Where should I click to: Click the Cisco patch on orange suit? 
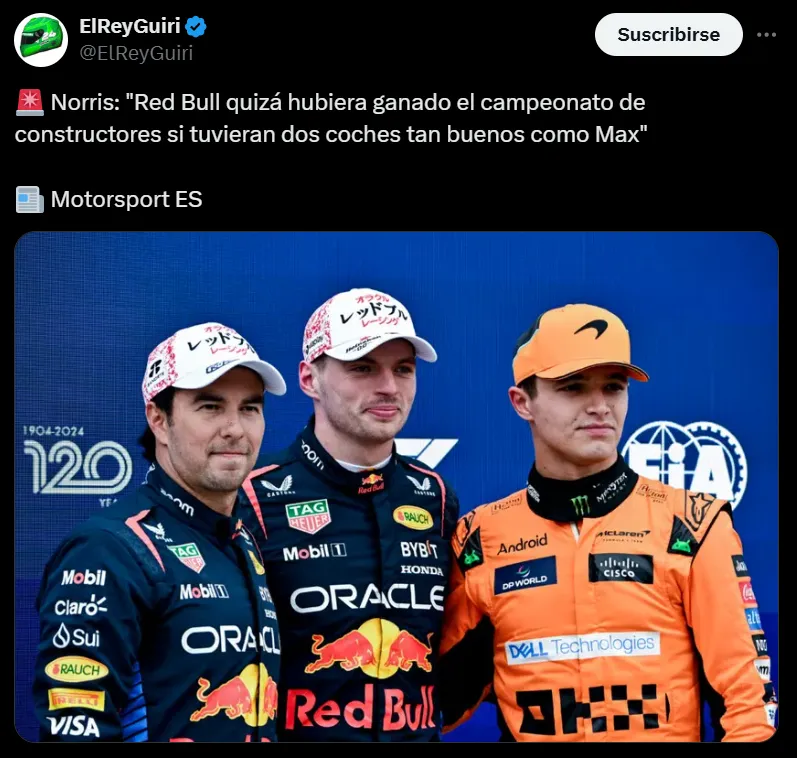(621, 568)
